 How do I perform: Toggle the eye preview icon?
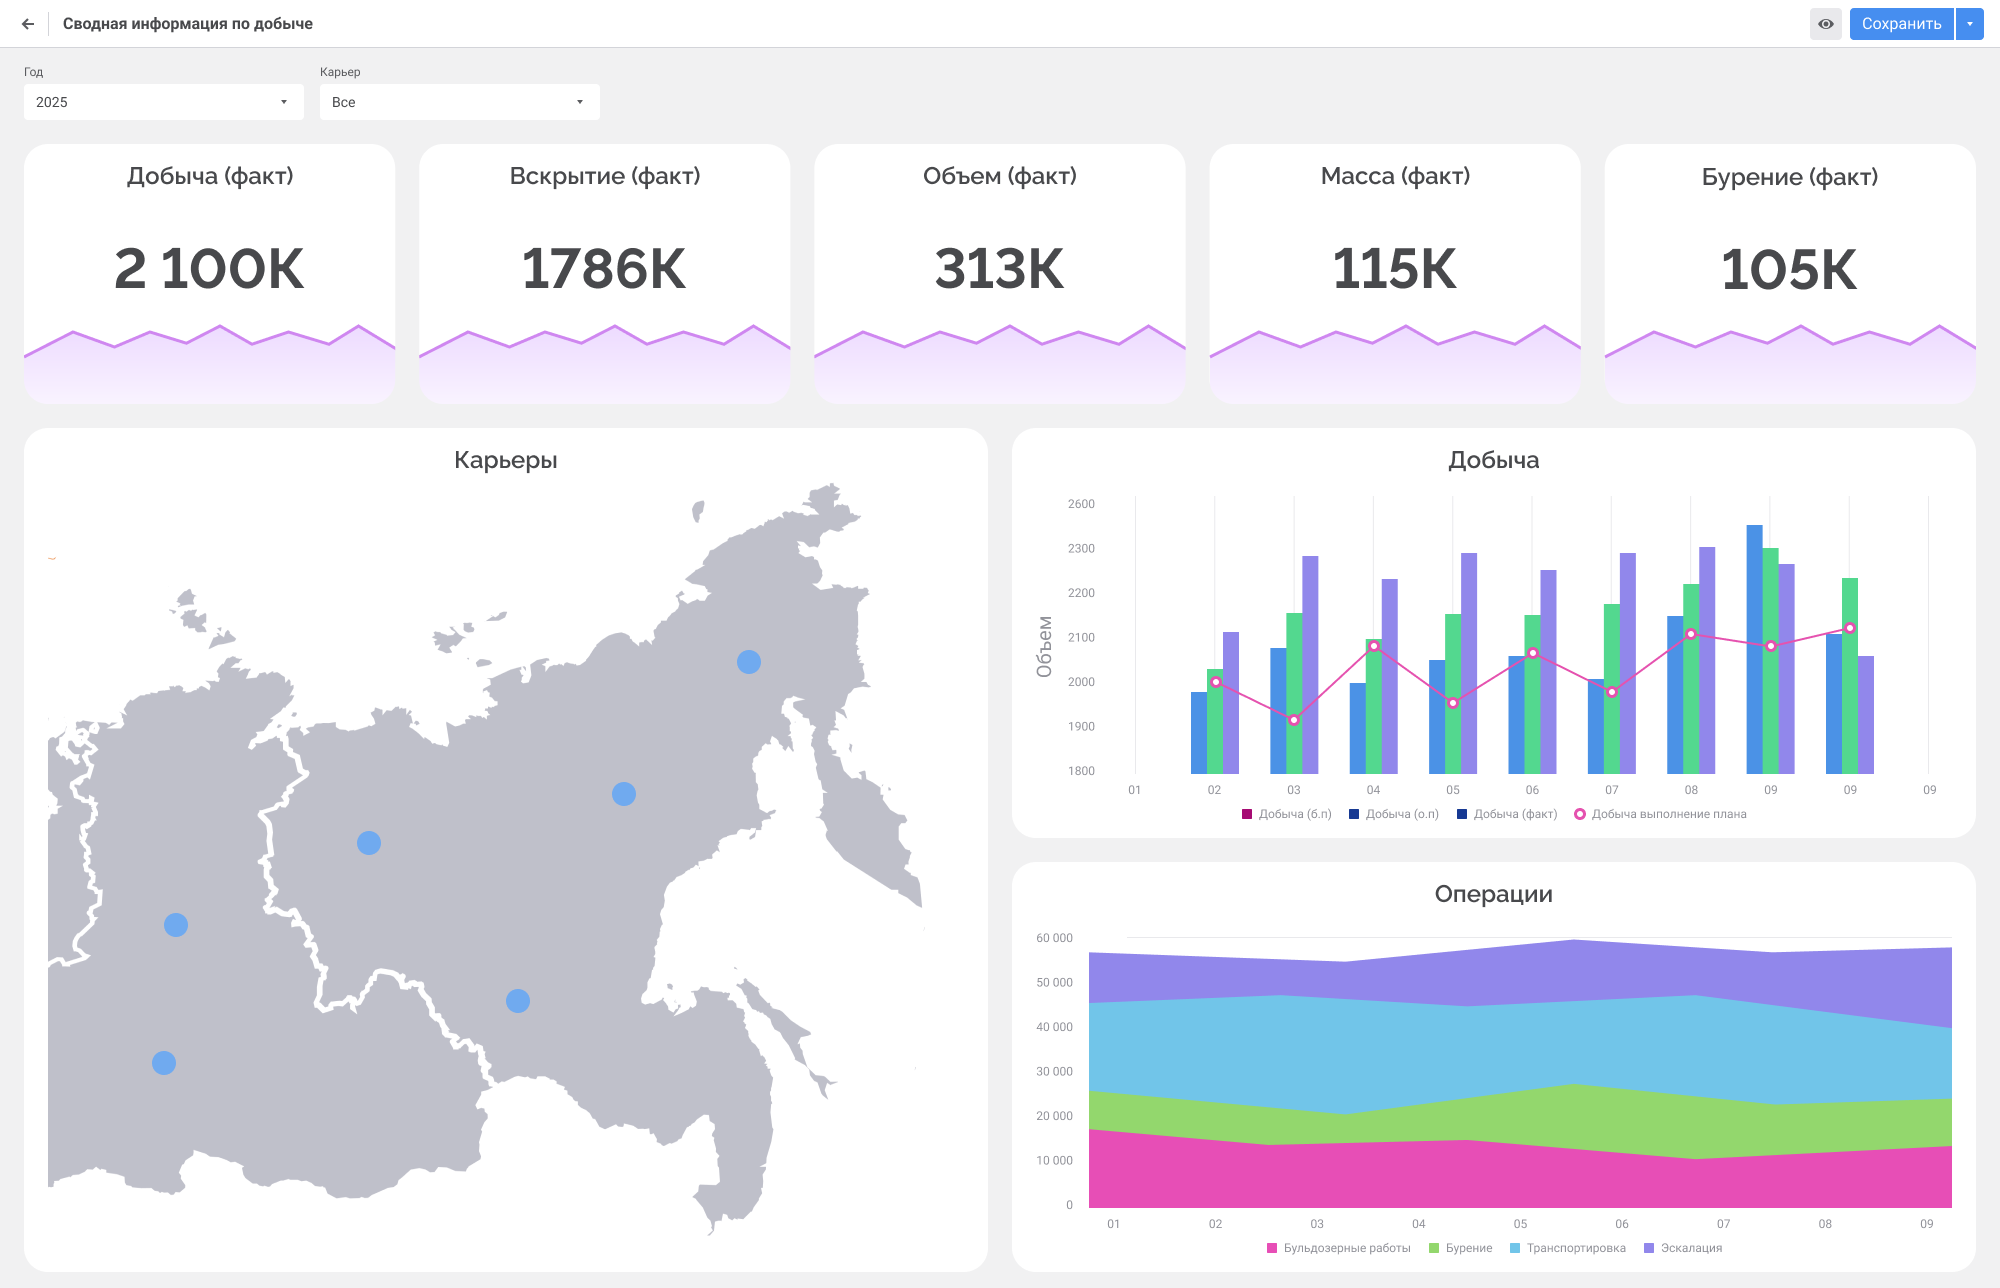1825,24
